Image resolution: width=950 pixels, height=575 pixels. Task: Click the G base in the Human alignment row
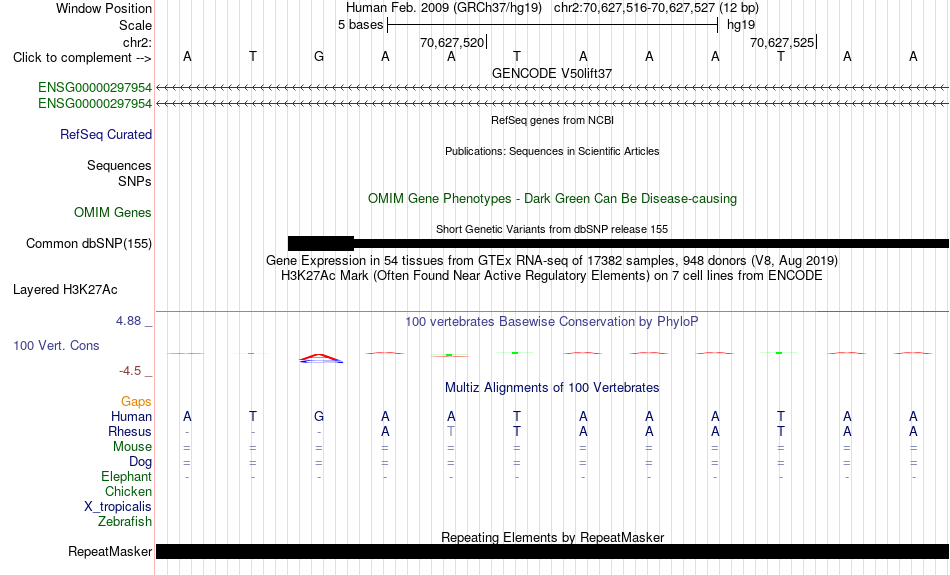pyautogui.click(x=319, y=417)
